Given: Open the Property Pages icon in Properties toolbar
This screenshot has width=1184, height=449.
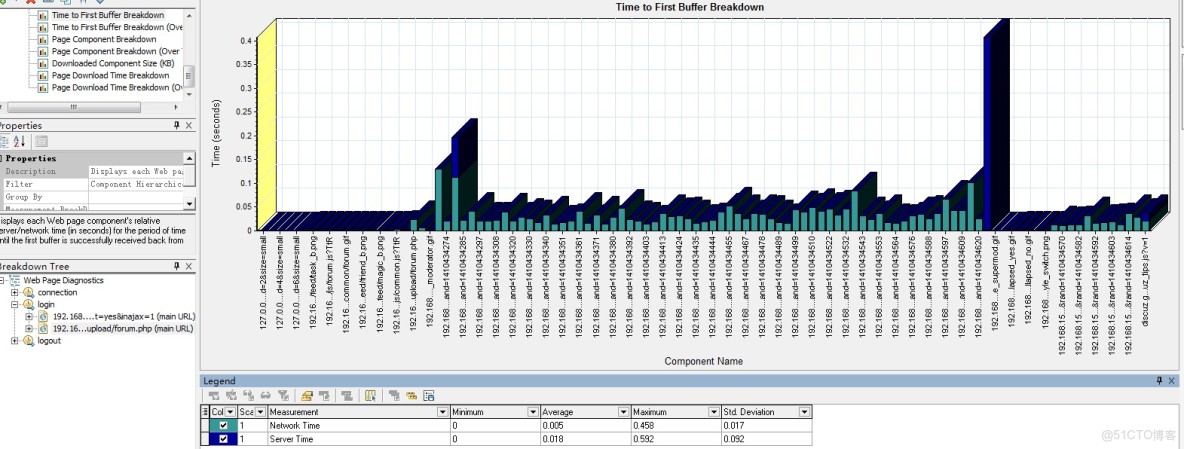Looking at the screenshot, I should [42, 141].
